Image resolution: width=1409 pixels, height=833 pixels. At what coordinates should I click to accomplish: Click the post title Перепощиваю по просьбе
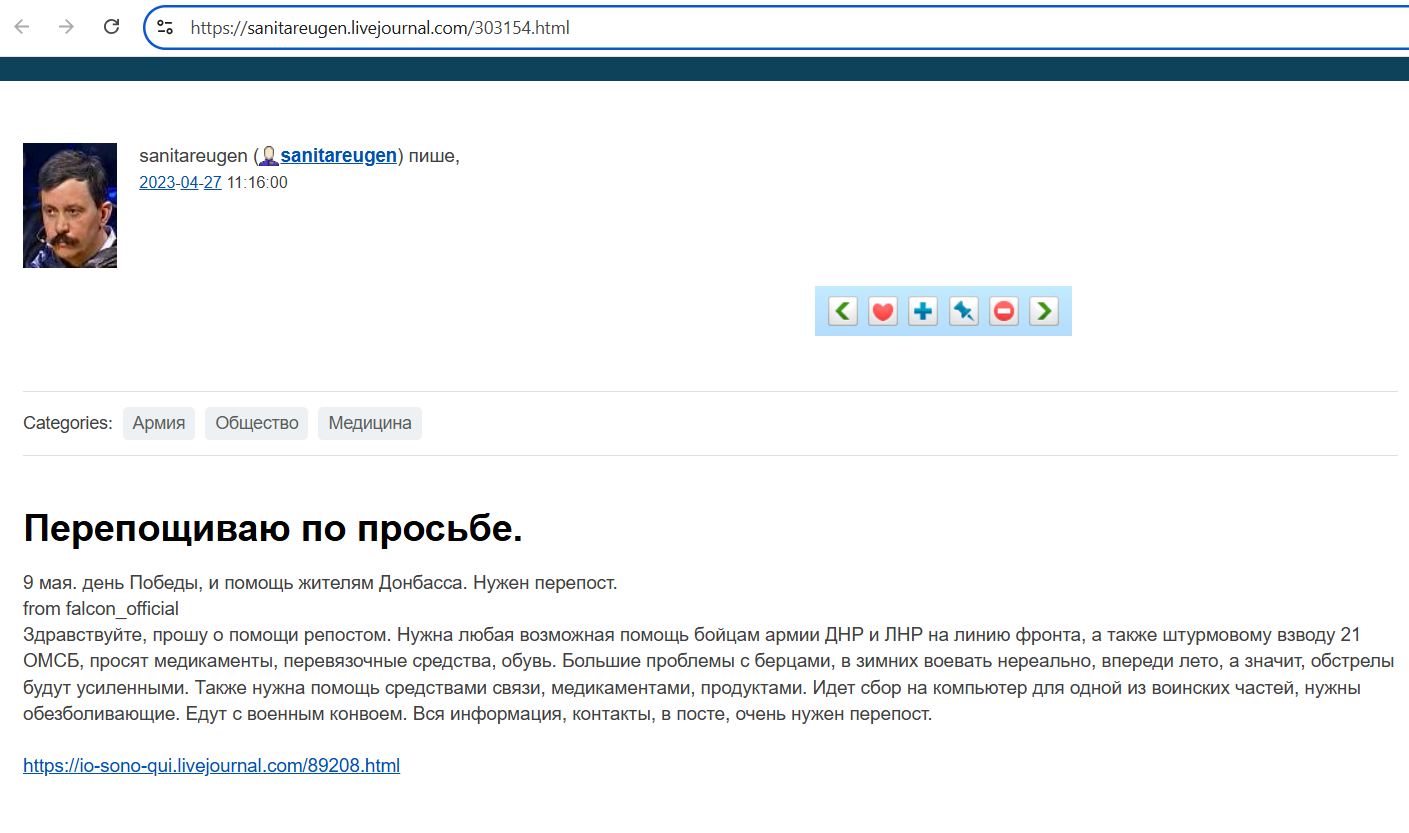[273, 529]
